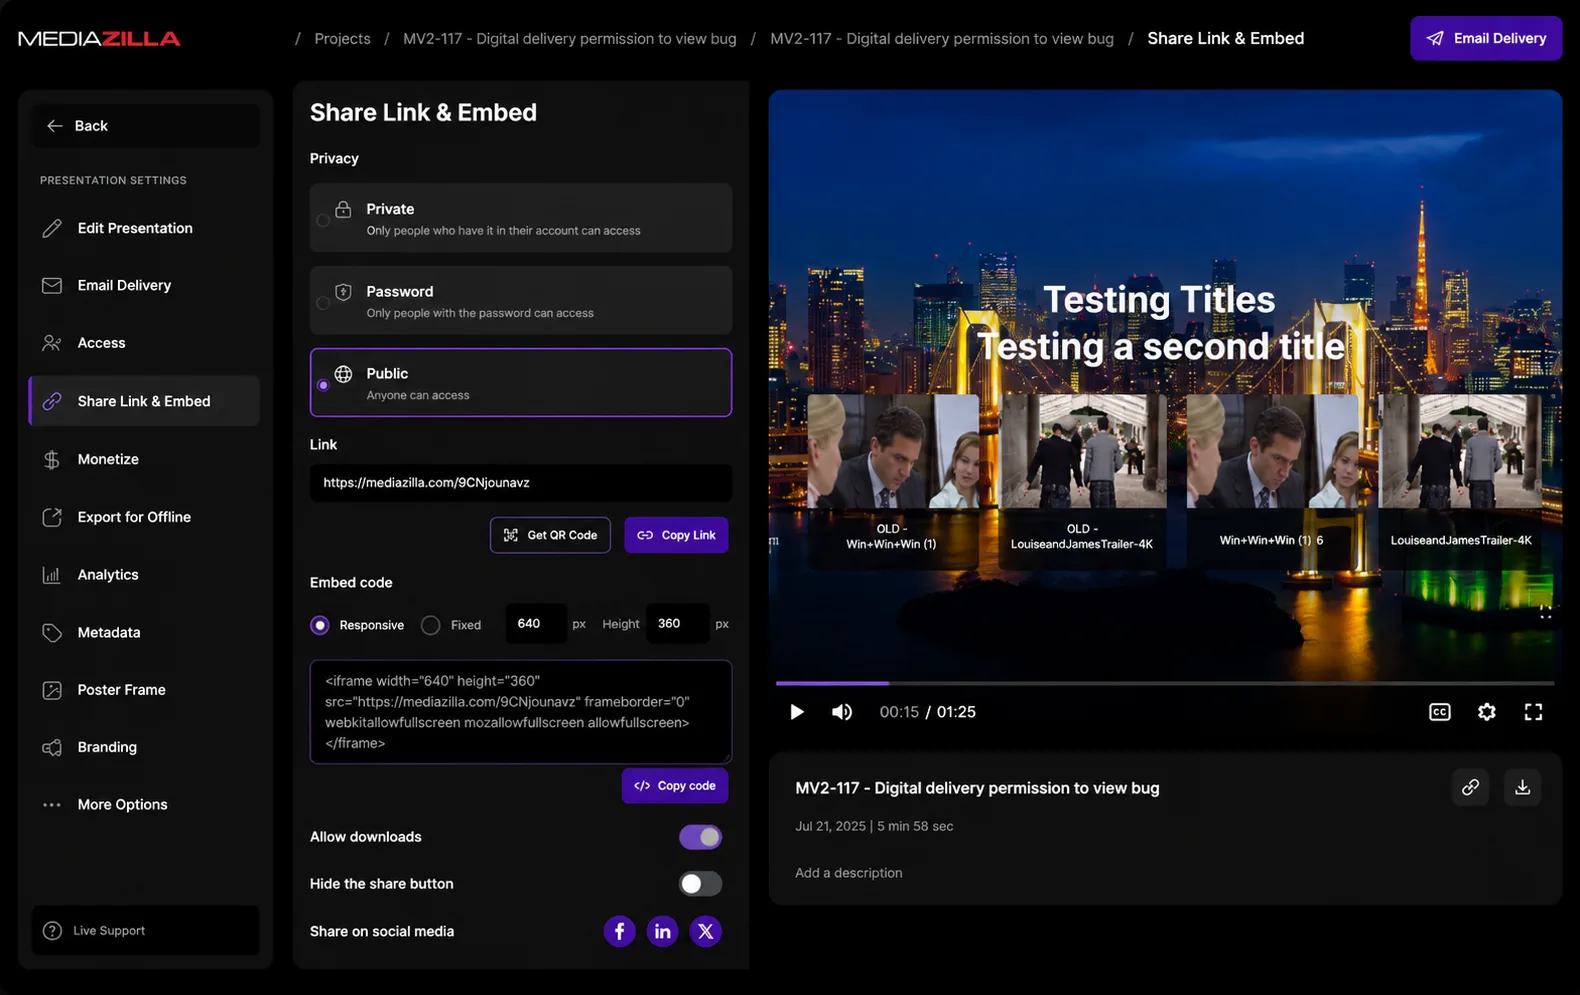
Task: Seek on the video progress bar
Action: (1165, 683)
